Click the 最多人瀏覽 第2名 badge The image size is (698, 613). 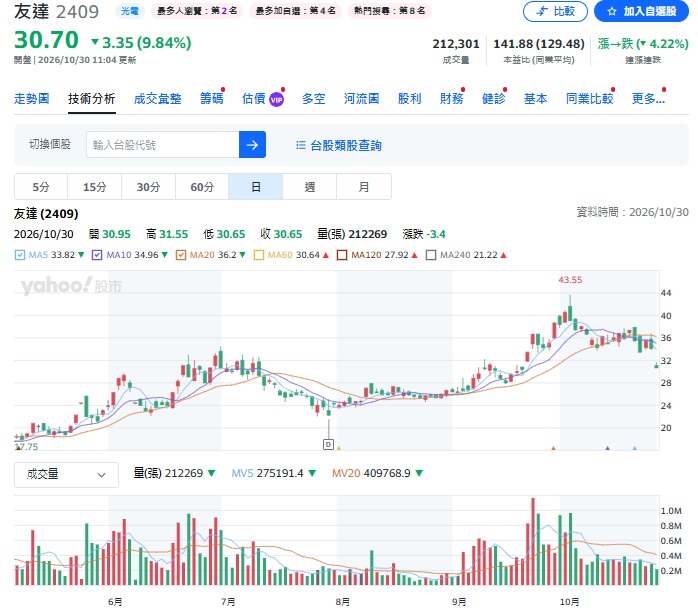[x=197, y=11]
